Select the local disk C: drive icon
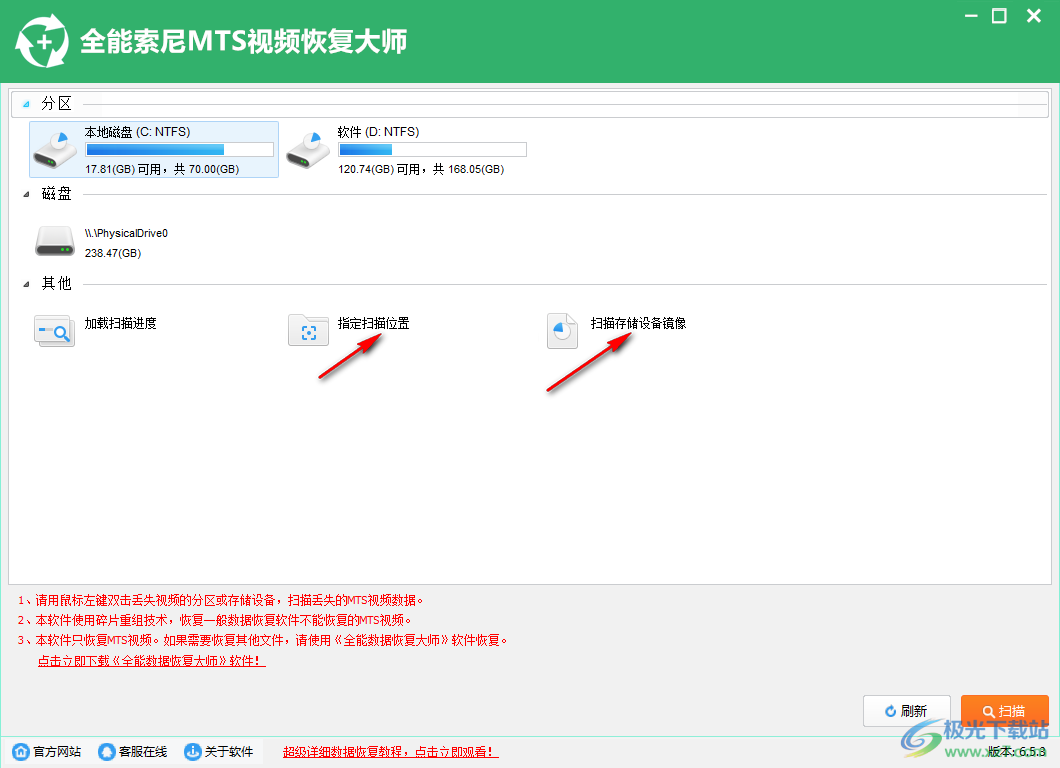This screenshot has height=768, width=1060. pyautogui.click(x=55, y=150)
